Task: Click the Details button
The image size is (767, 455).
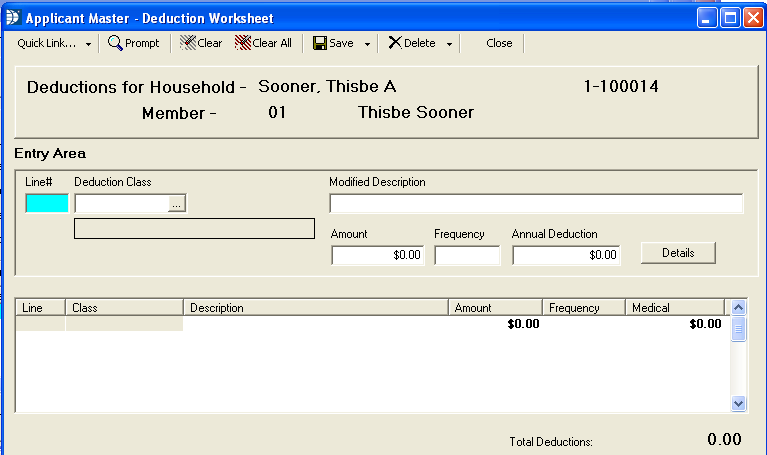Action: [678, 253]
